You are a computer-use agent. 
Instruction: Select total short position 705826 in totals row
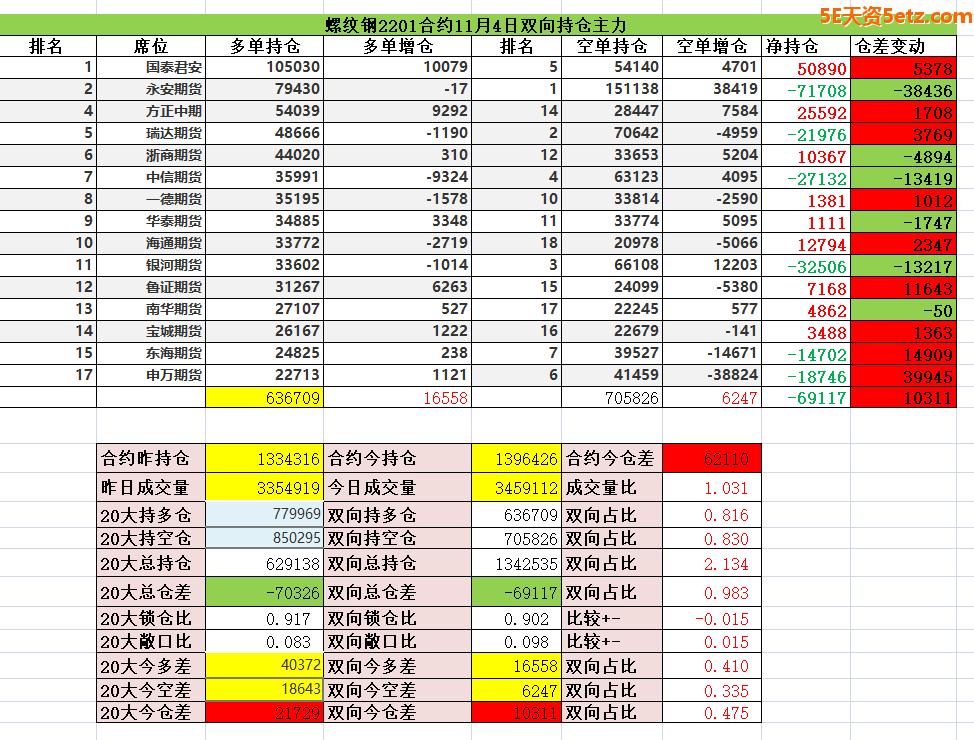[x=611, y=398]
